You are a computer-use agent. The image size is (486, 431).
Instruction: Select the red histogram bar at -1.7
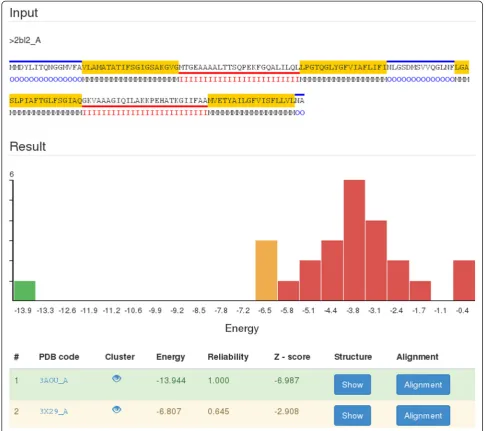tap(420, 291)
